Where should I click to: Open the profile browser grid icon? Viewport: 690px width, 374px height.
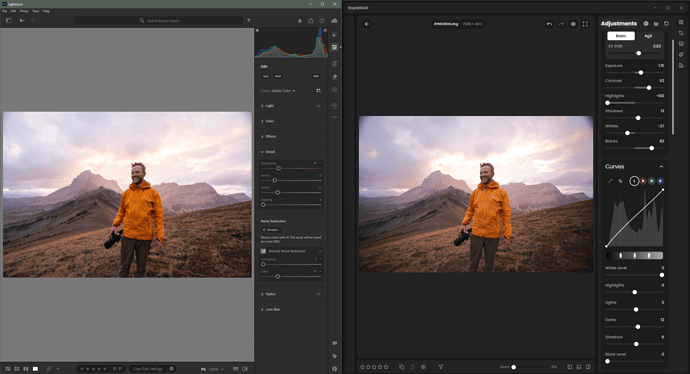click(318, 91)
